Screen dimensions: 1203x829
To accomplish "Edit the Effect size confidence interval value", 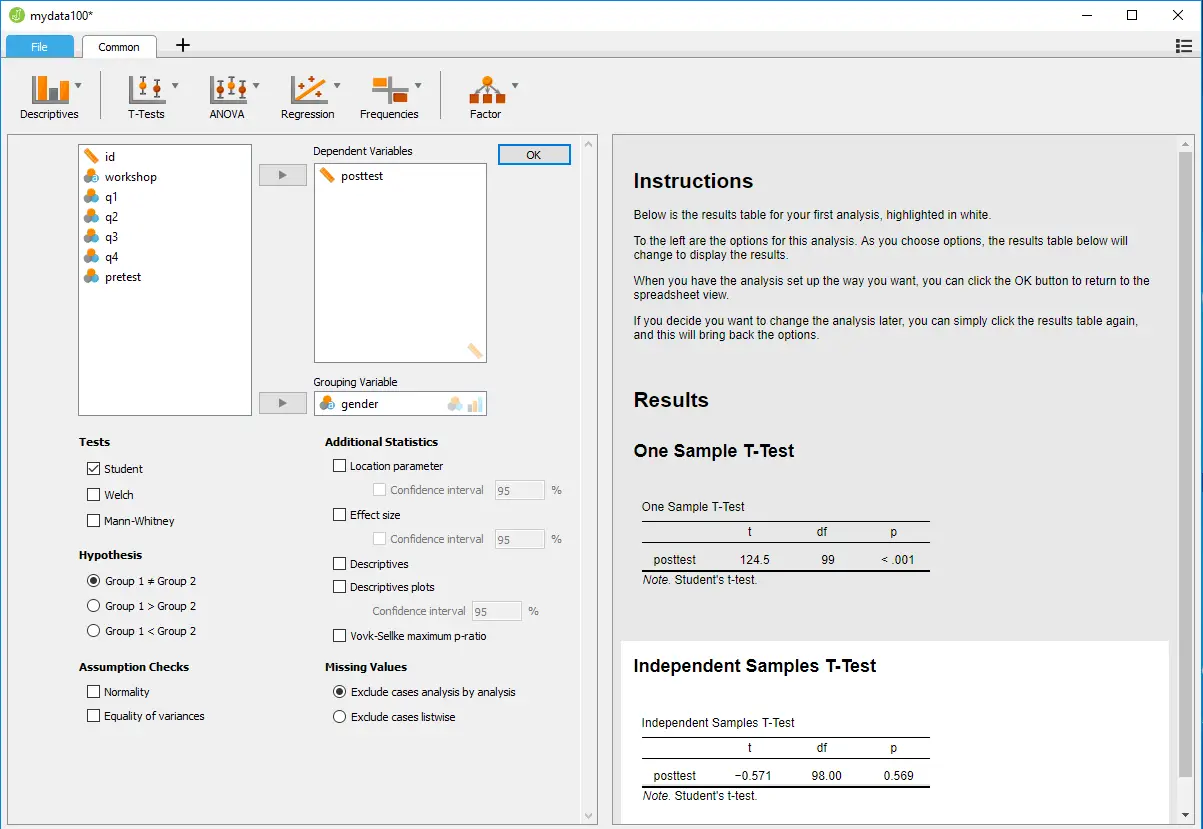I will [x=519, y=538].
